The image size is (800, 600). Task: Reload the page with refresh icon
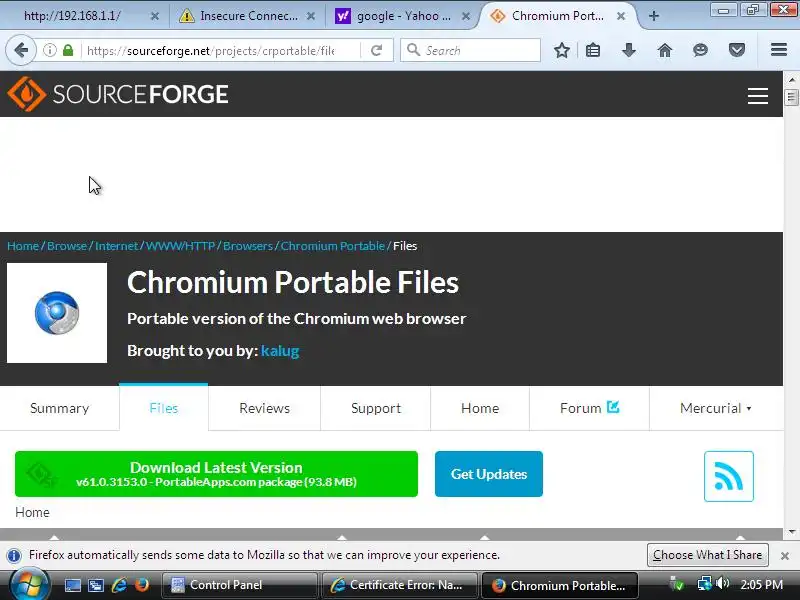(377, 50)
